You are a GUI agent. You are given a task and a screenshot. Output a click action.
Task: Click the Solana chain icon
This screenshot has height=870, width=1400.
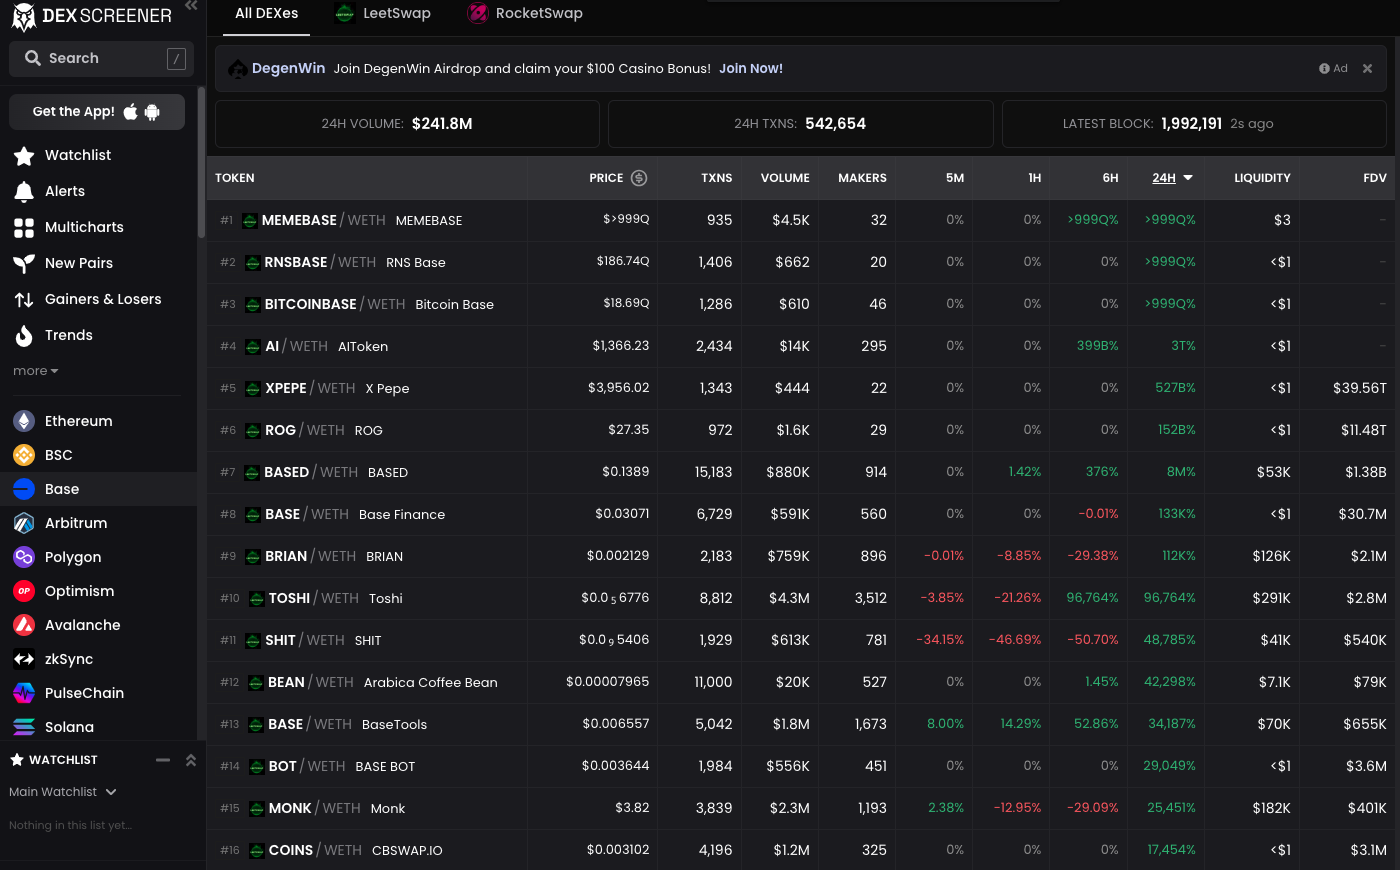tap(24, 728)
